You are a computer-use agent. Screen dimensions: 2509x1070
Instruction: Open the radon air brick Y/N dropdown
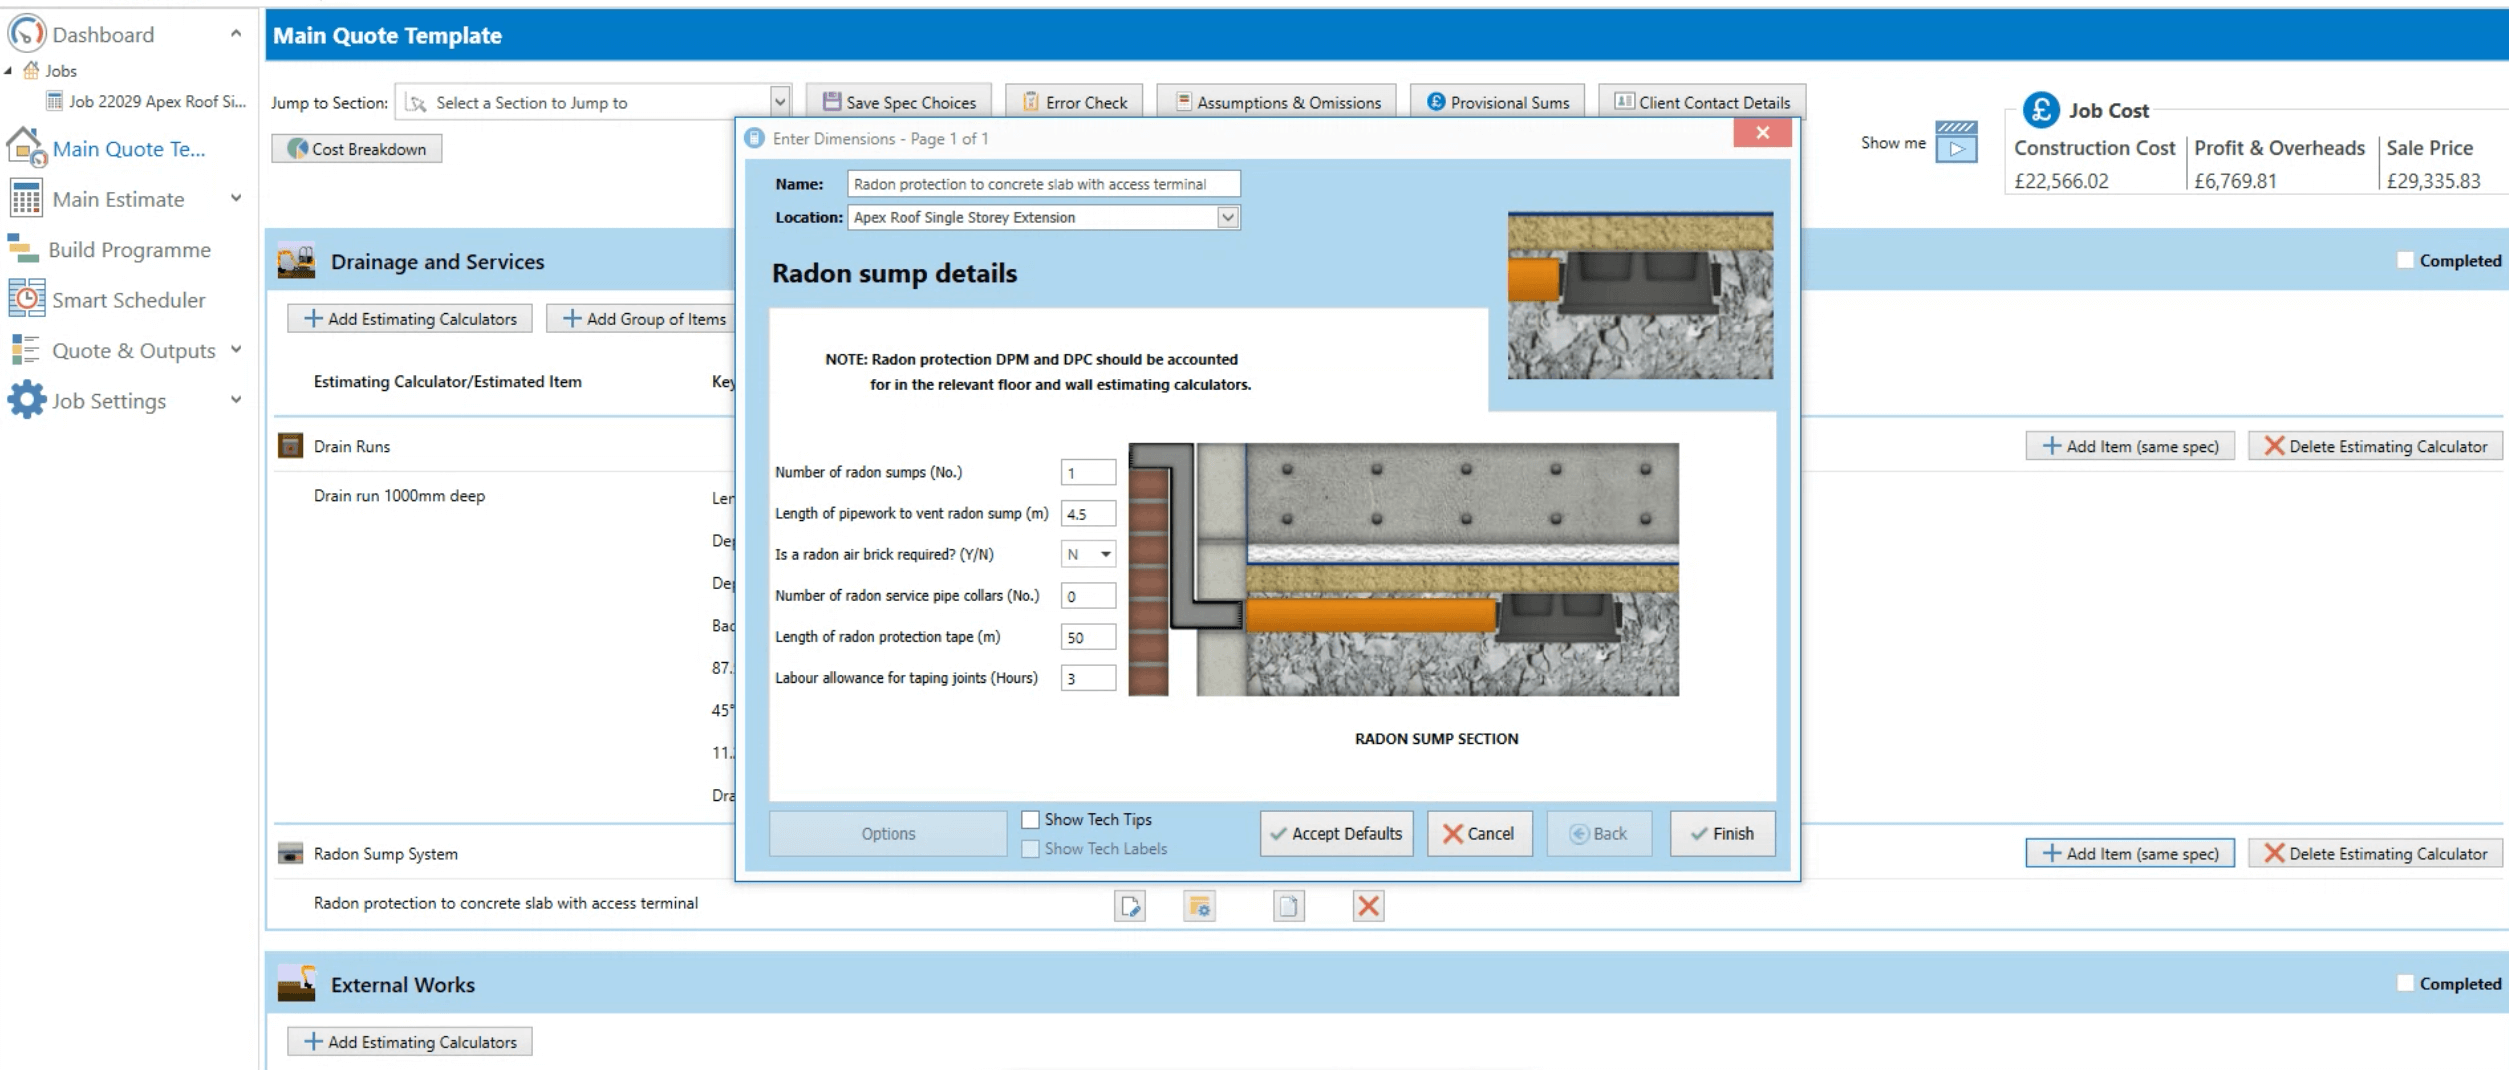tap(1105, 554)
